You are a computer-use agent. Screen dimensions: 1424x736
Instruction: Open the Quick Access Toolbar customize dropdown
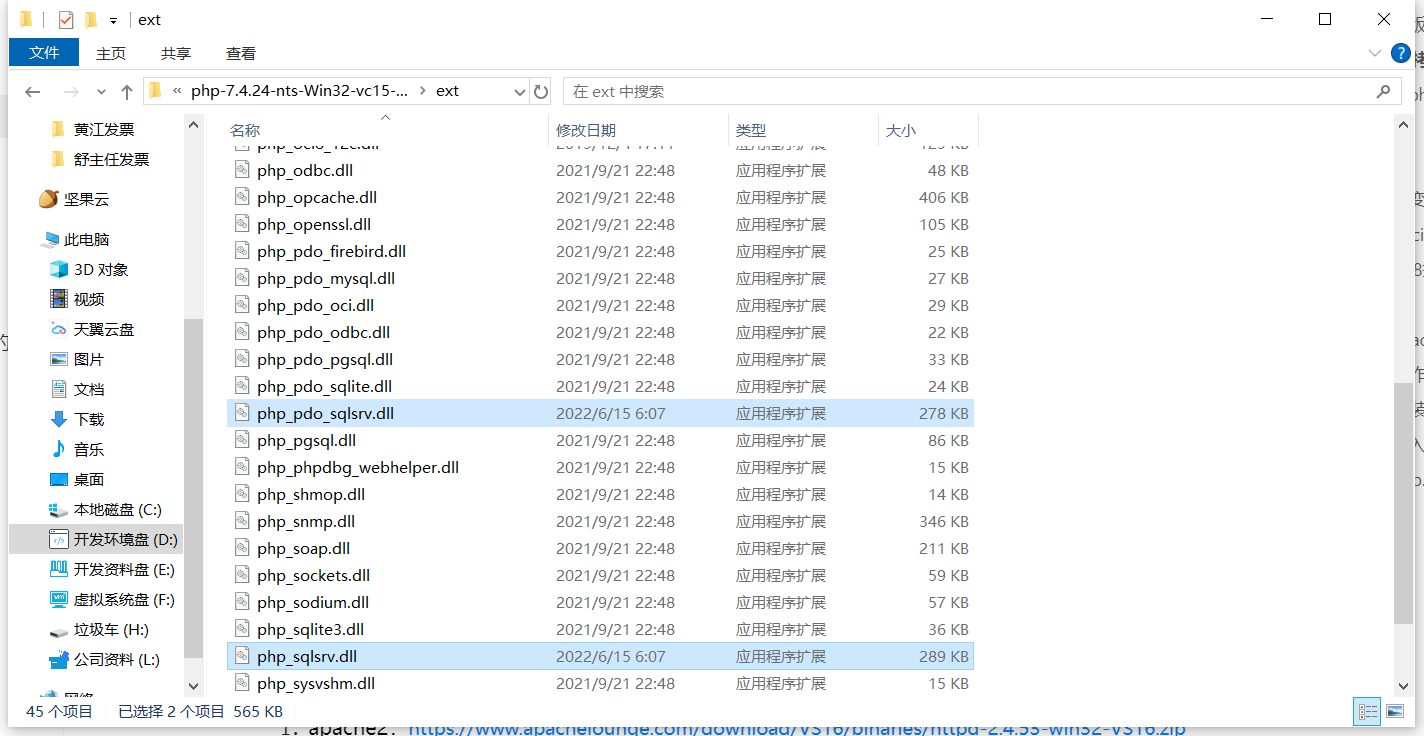(113, 21)
